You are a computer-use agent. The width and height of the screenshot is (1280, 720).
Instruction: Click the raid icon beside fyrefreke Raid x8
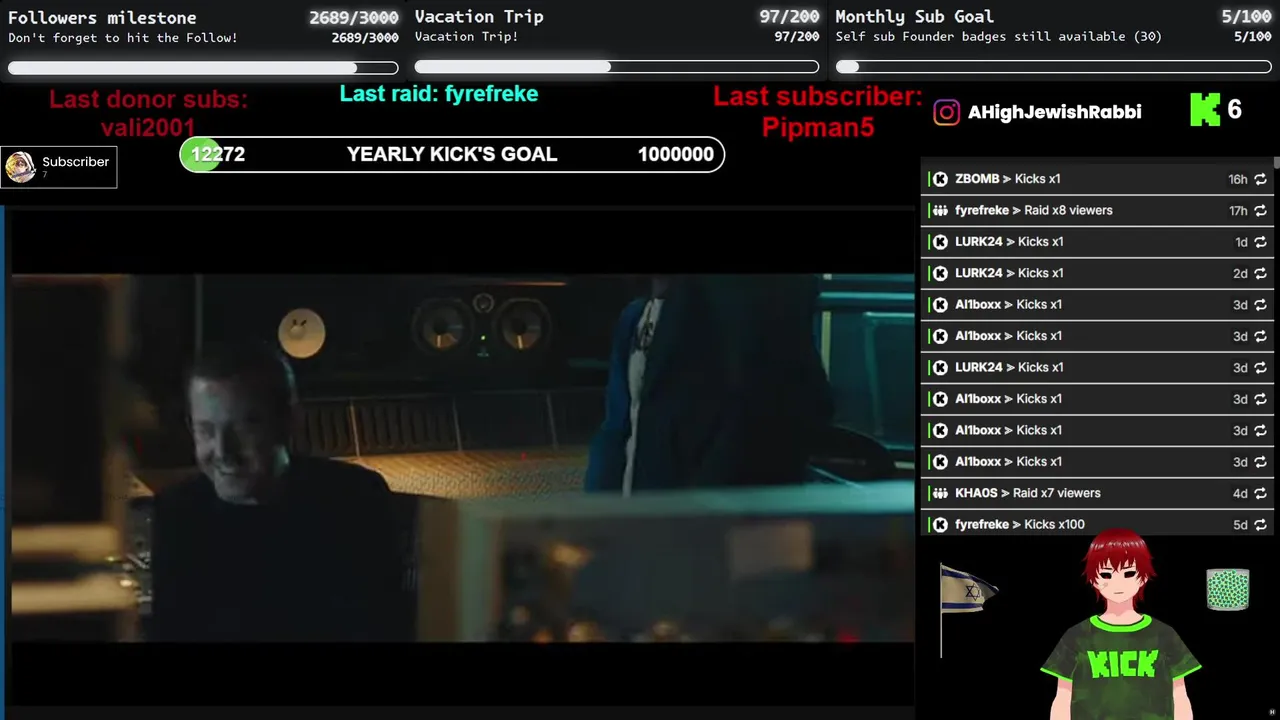point(940,211)
